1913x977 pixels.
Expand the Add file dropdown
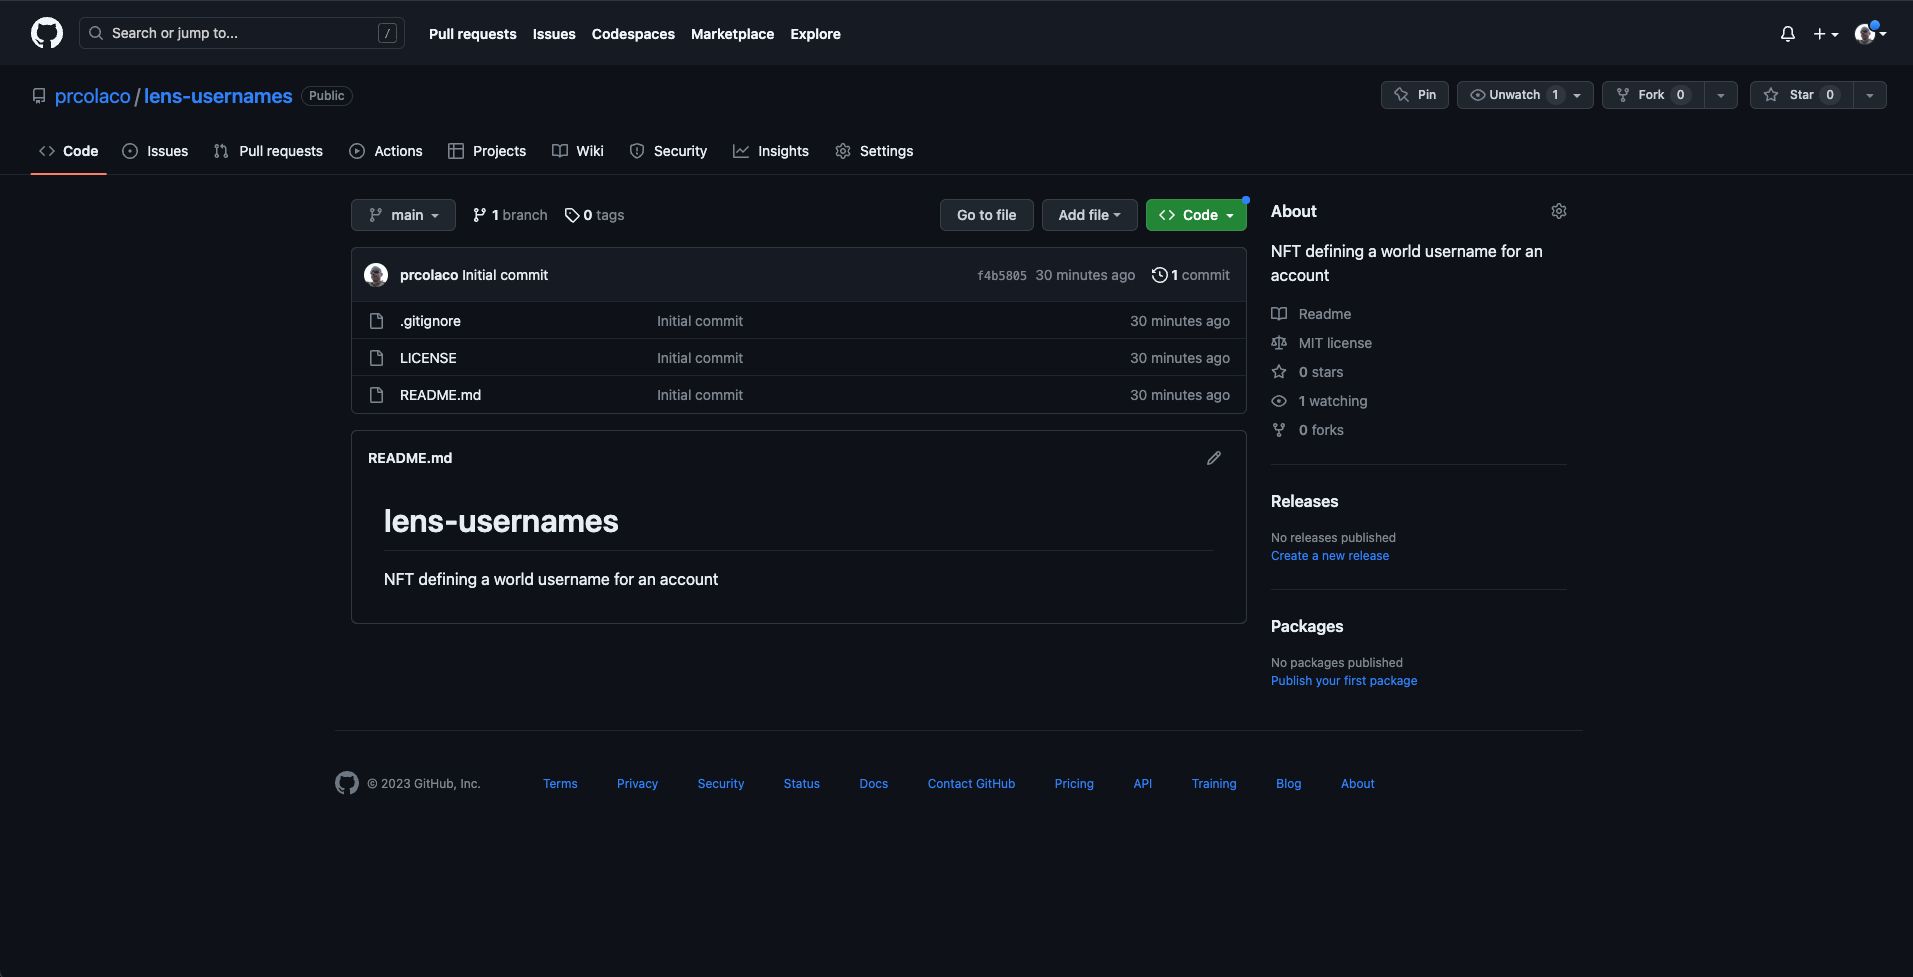tap(1090, 215)
